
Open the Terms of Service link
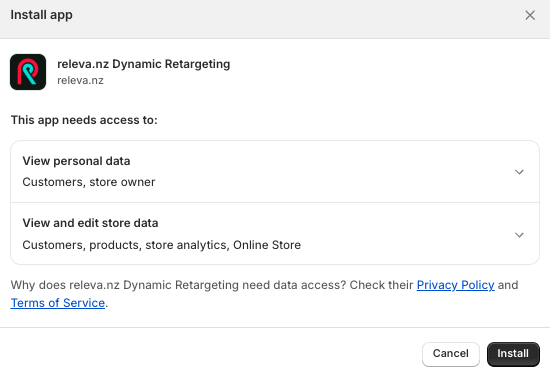coord(58,303)
